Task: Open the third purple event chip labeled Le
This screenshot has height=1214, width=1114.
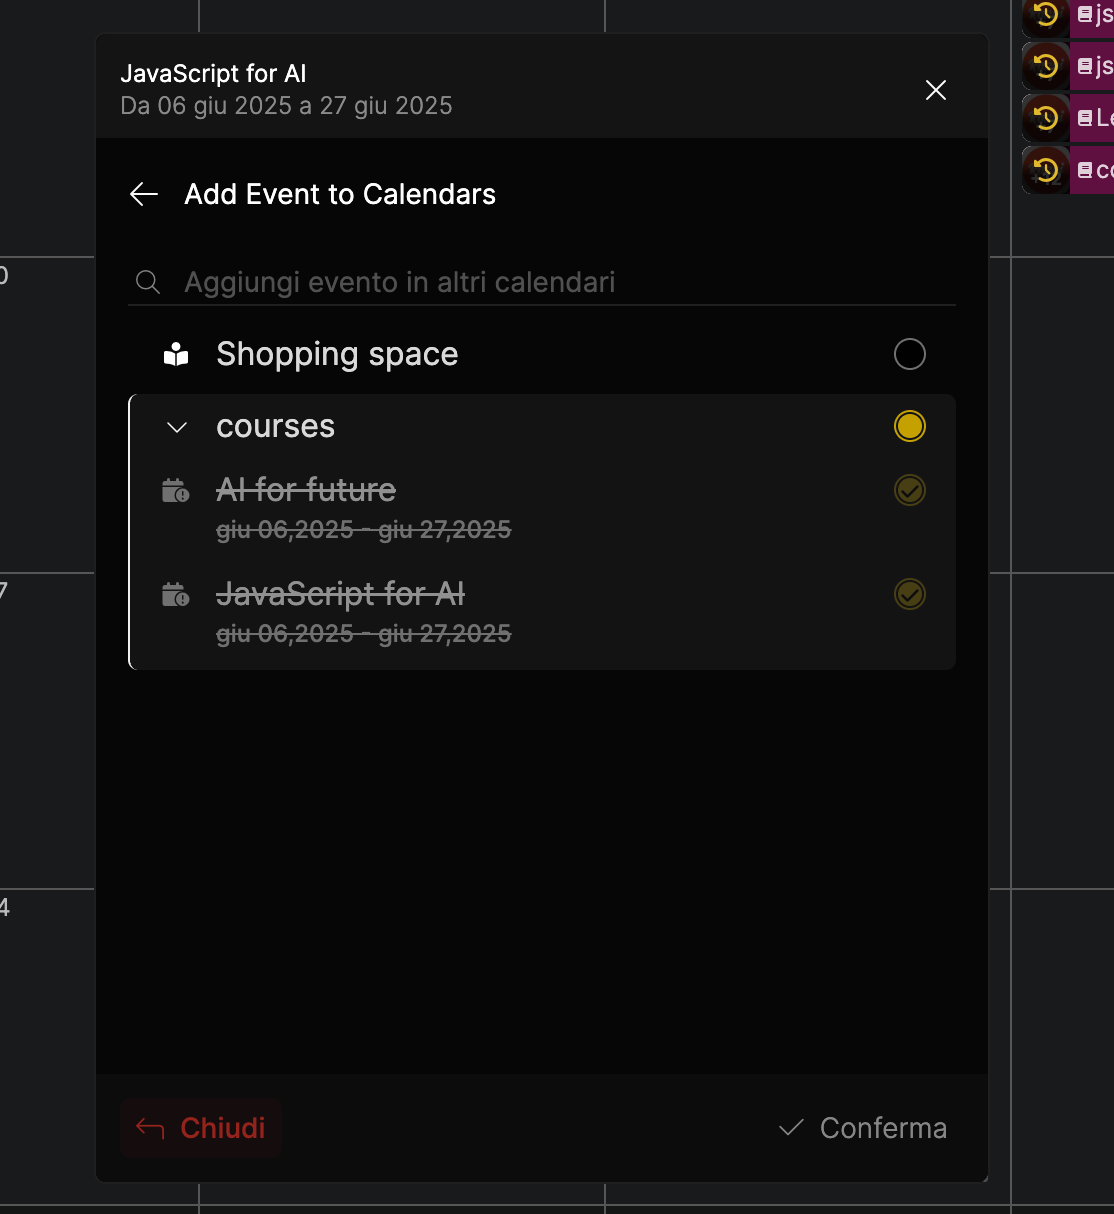Action: pos(1092,118)
